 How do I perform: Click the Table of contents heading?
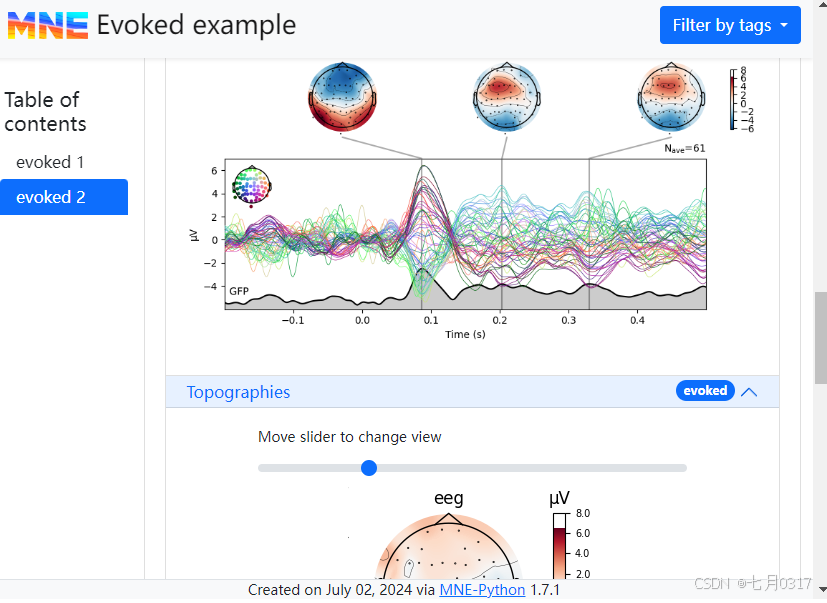[45, 112]
